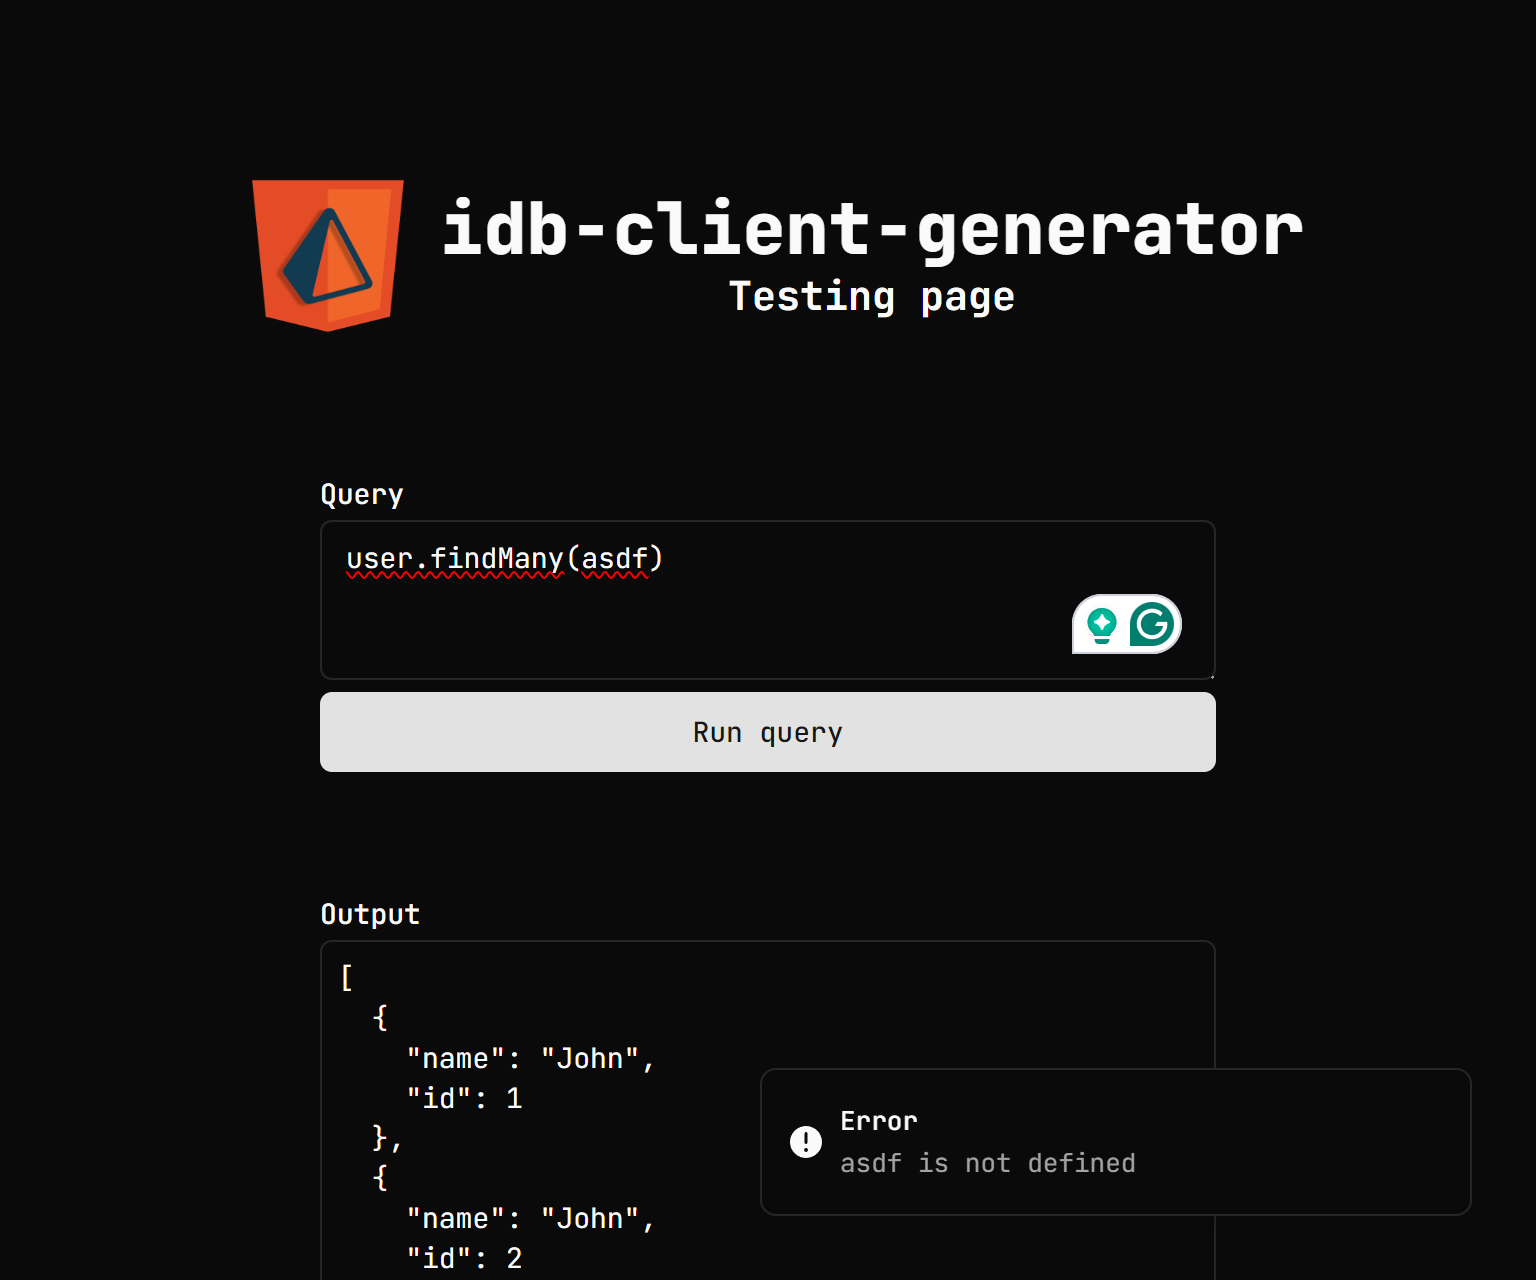The width and height of the screenshot is (1536, 1280).
Task: Click the '"id": 1' output line
Action: pyautogui.click(x=465, y=1099)
